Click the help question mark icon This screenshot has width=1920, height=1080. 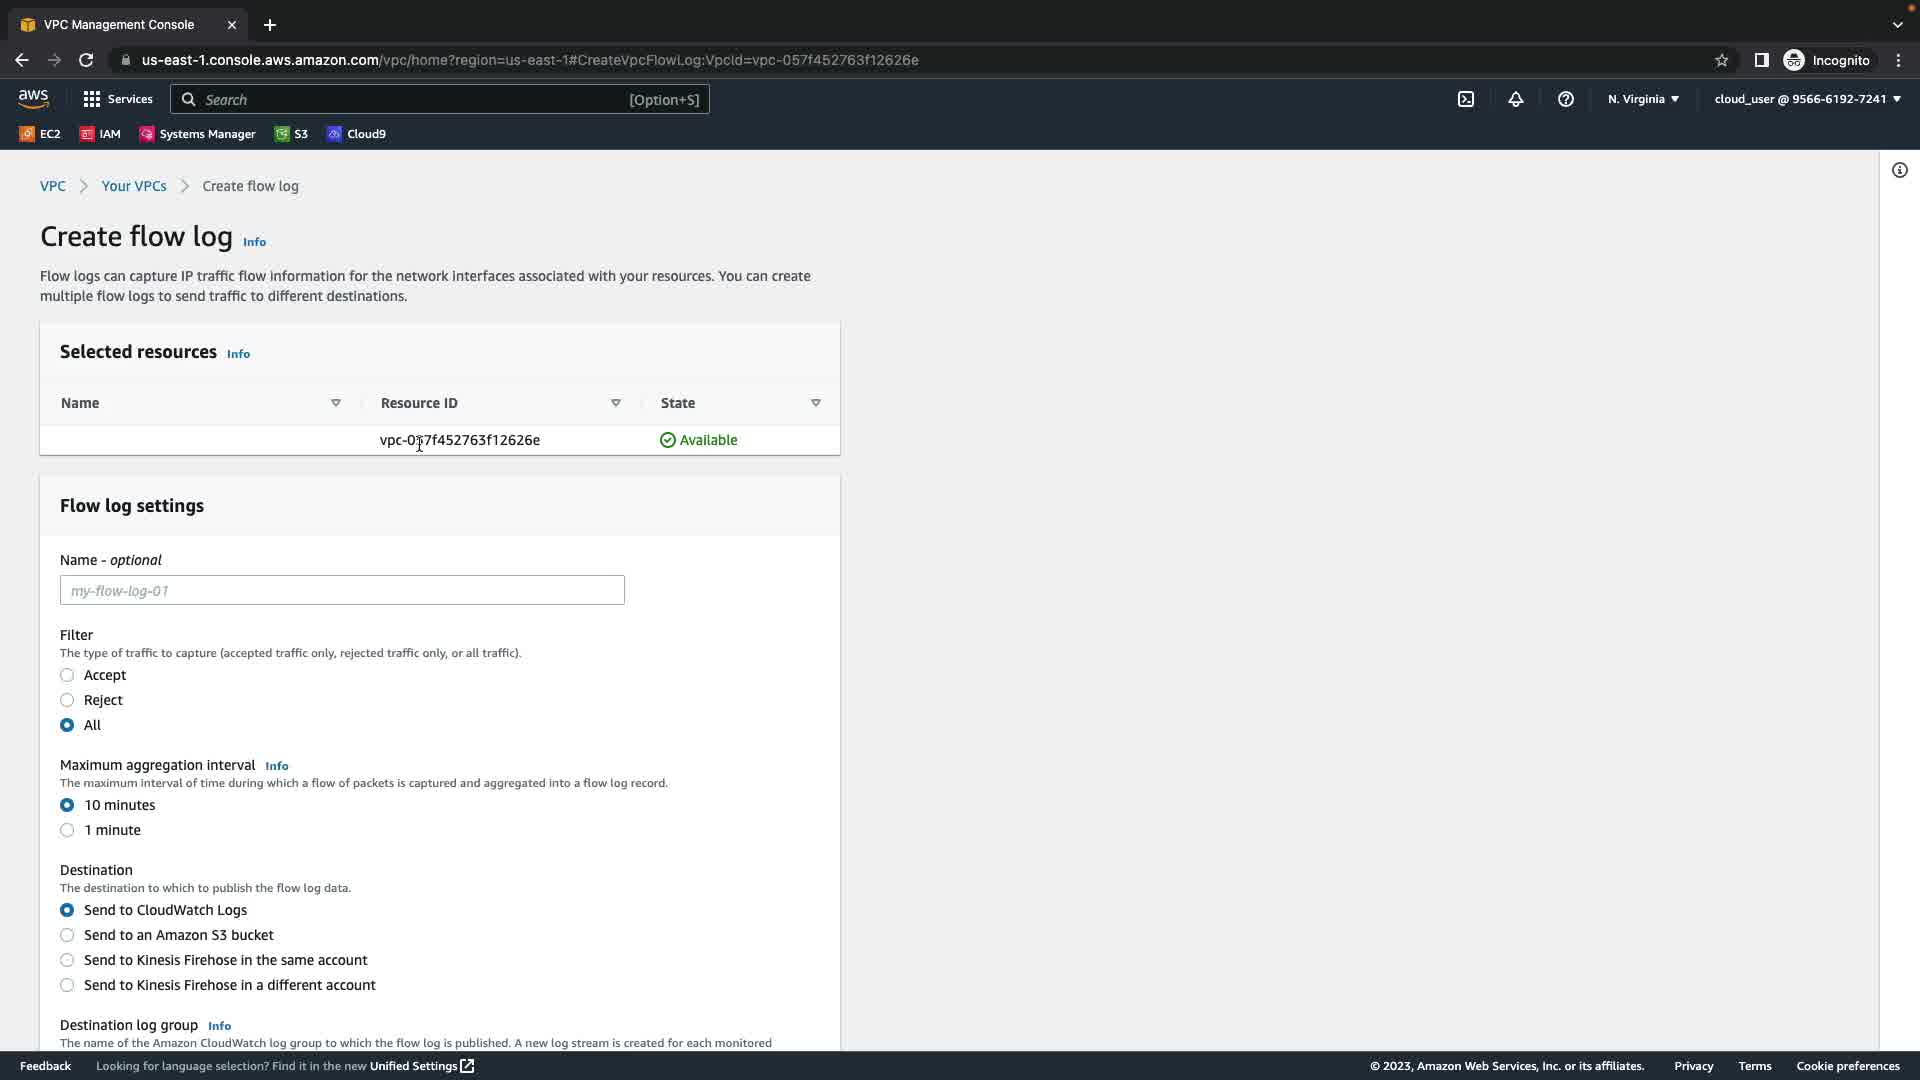click(1566, 99)
